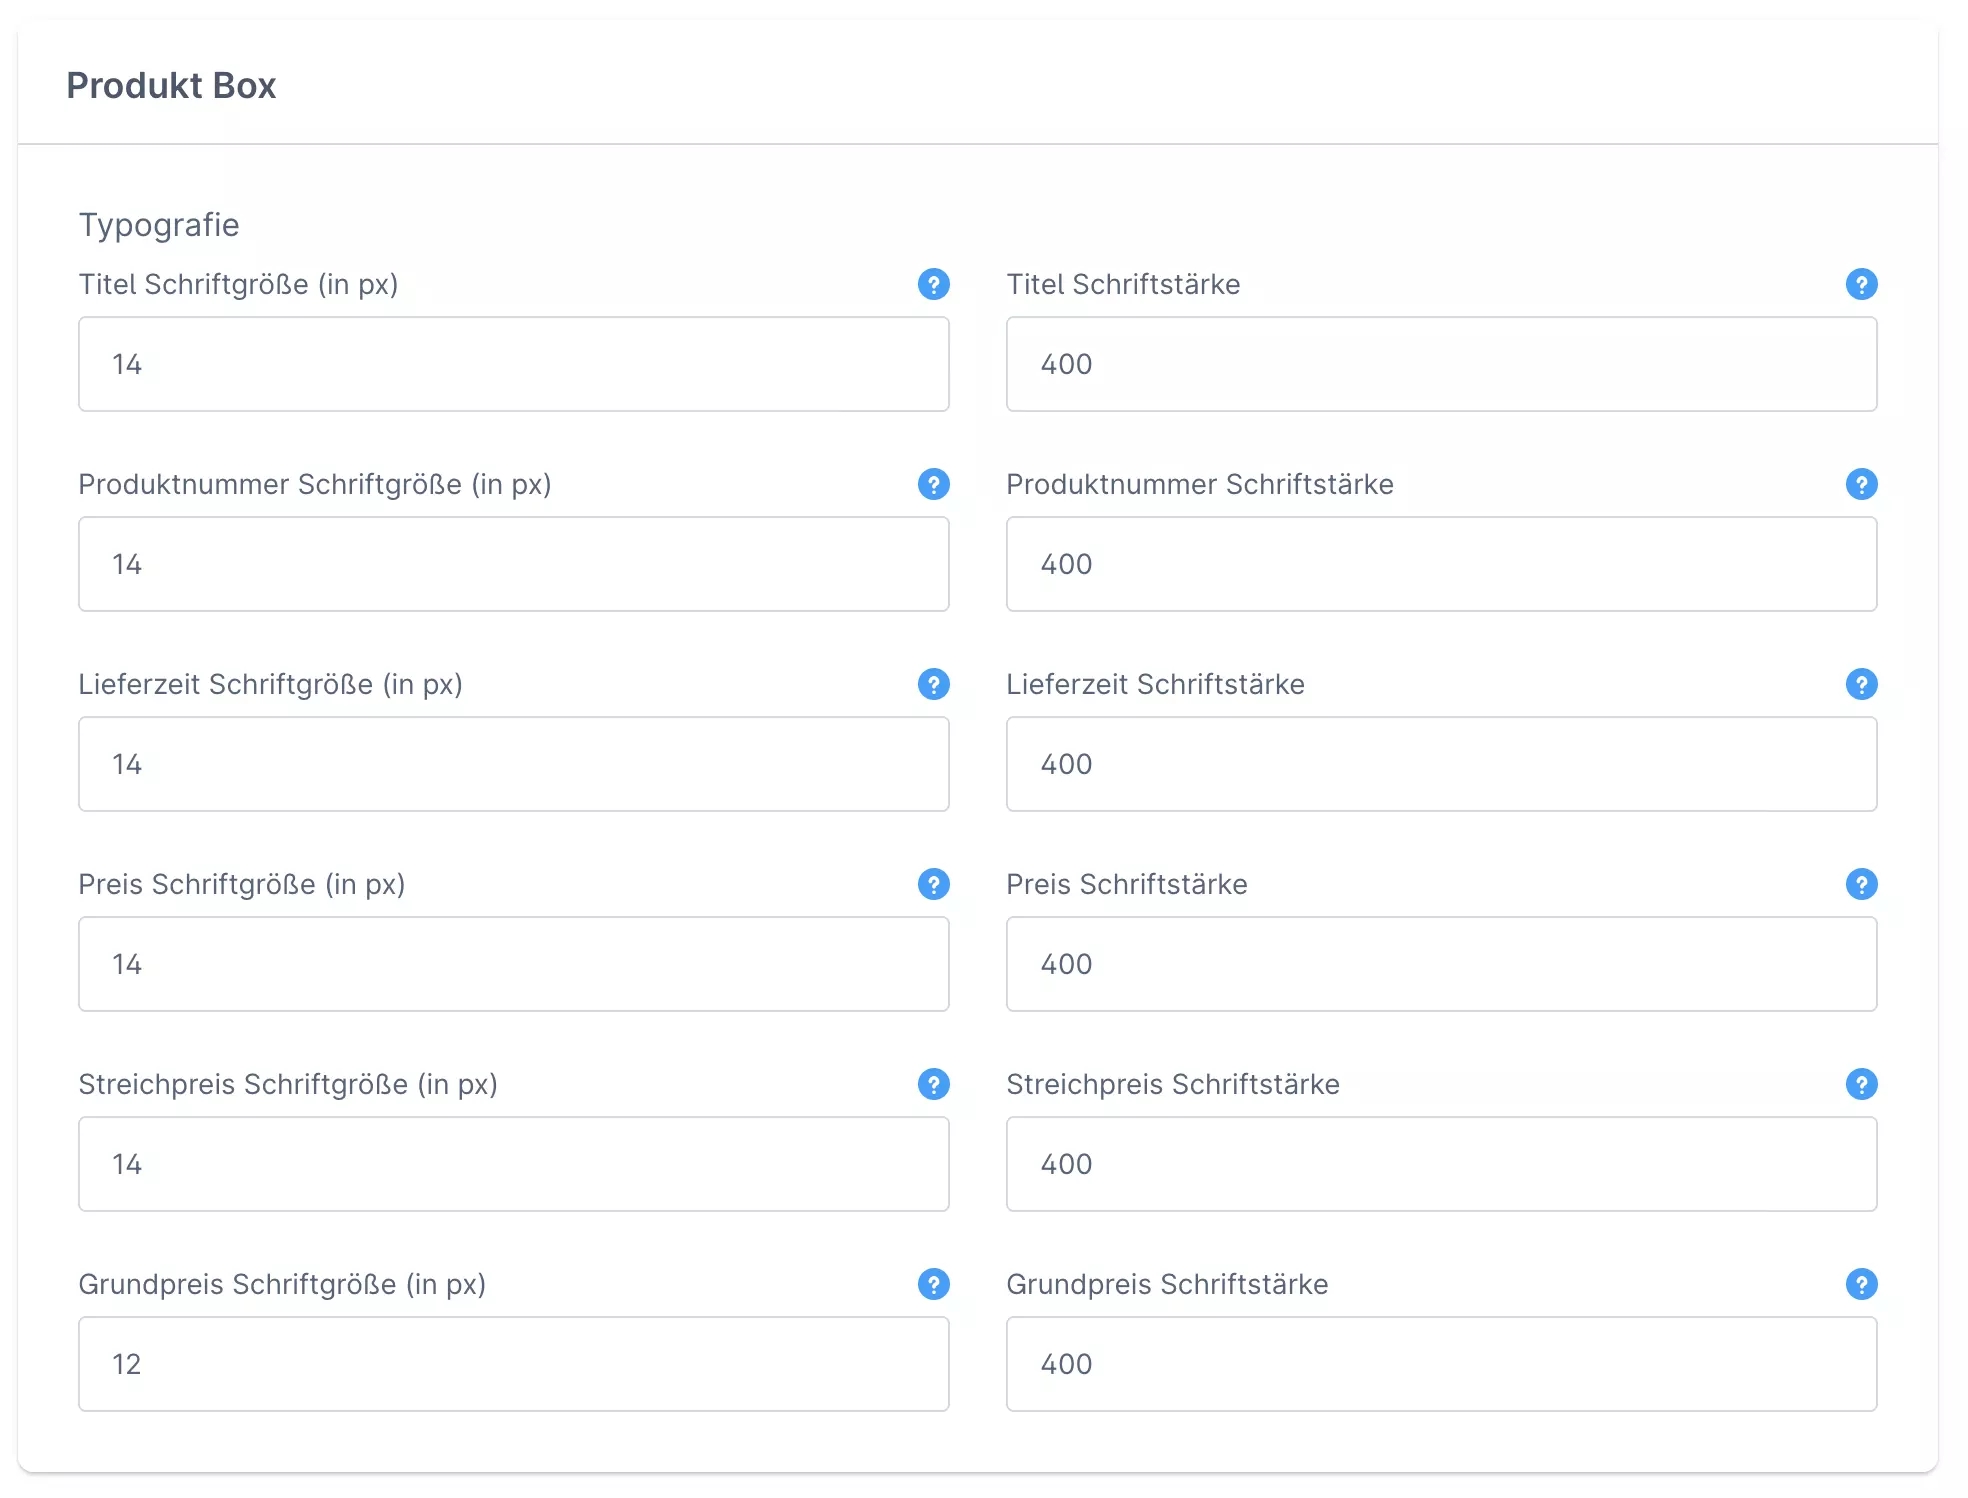Click help icon beside Preis Schriftstärke

click(x=1861, y=884)
